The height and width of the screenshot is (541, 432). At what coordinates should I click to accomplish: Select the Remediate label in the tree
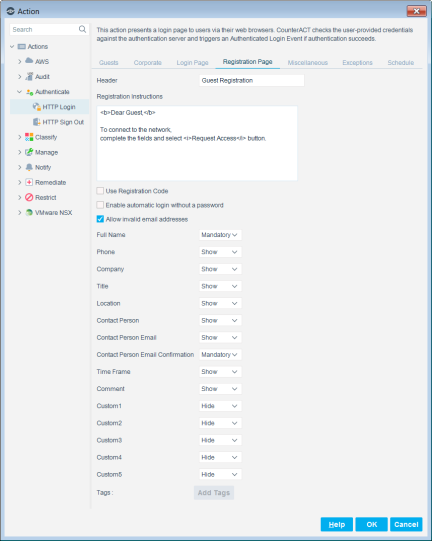click(50, 182)
